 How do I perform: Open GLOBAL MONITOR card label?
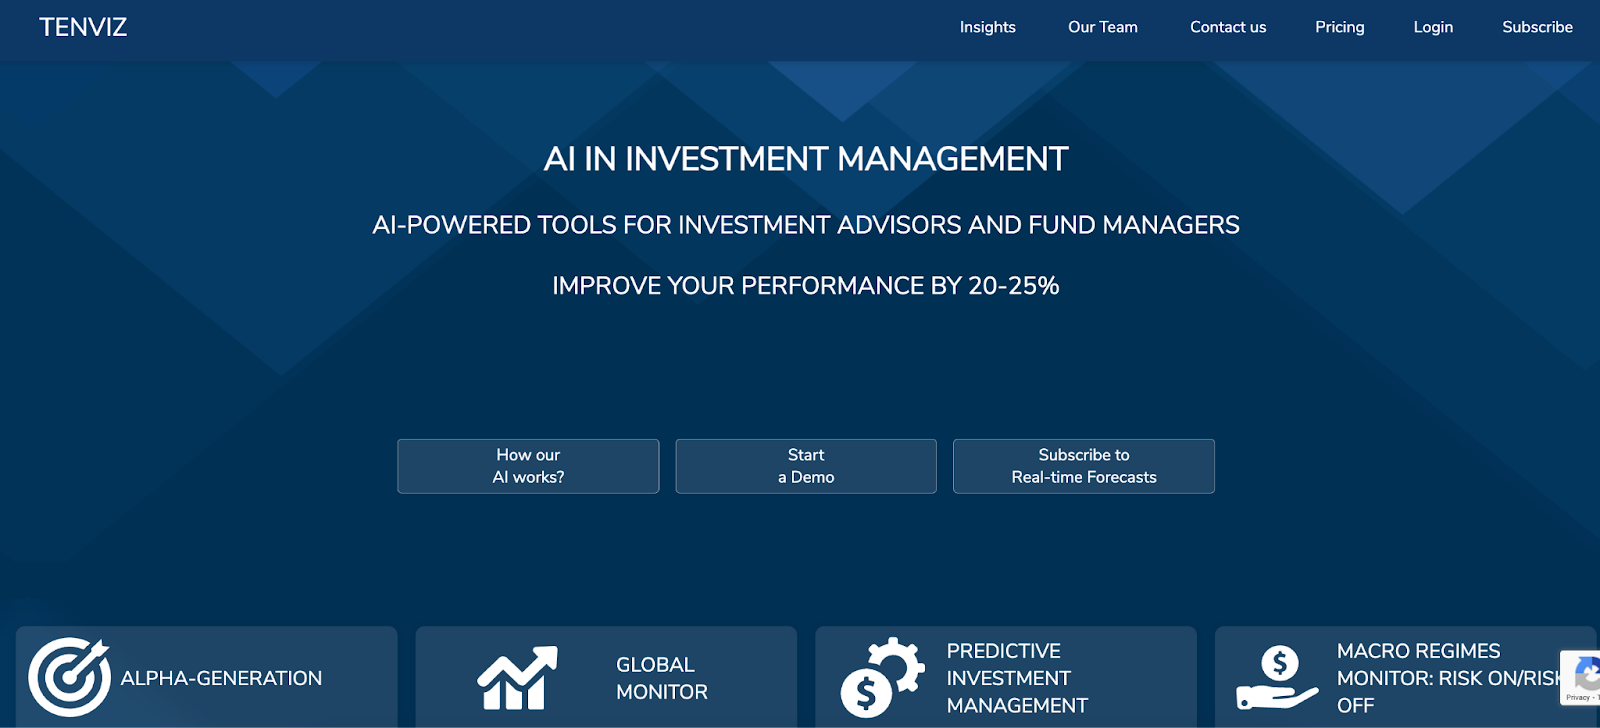click(662, 678)
